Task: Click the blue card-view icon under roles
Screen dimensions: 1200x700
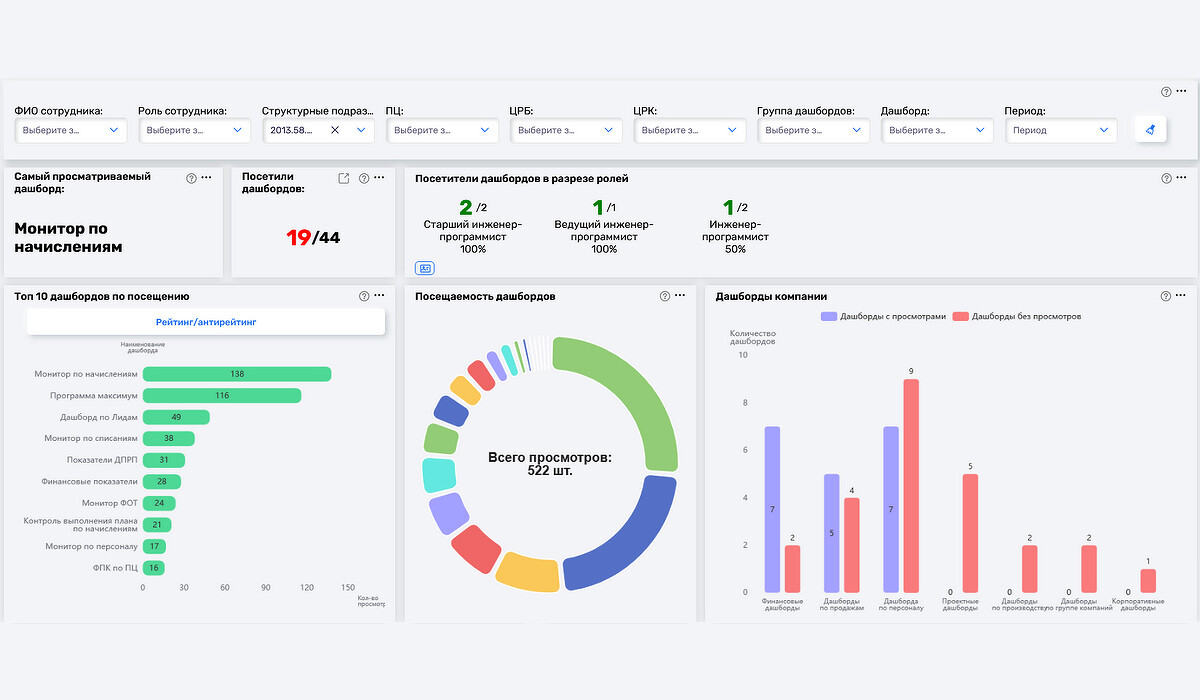Action: point(425,268)
